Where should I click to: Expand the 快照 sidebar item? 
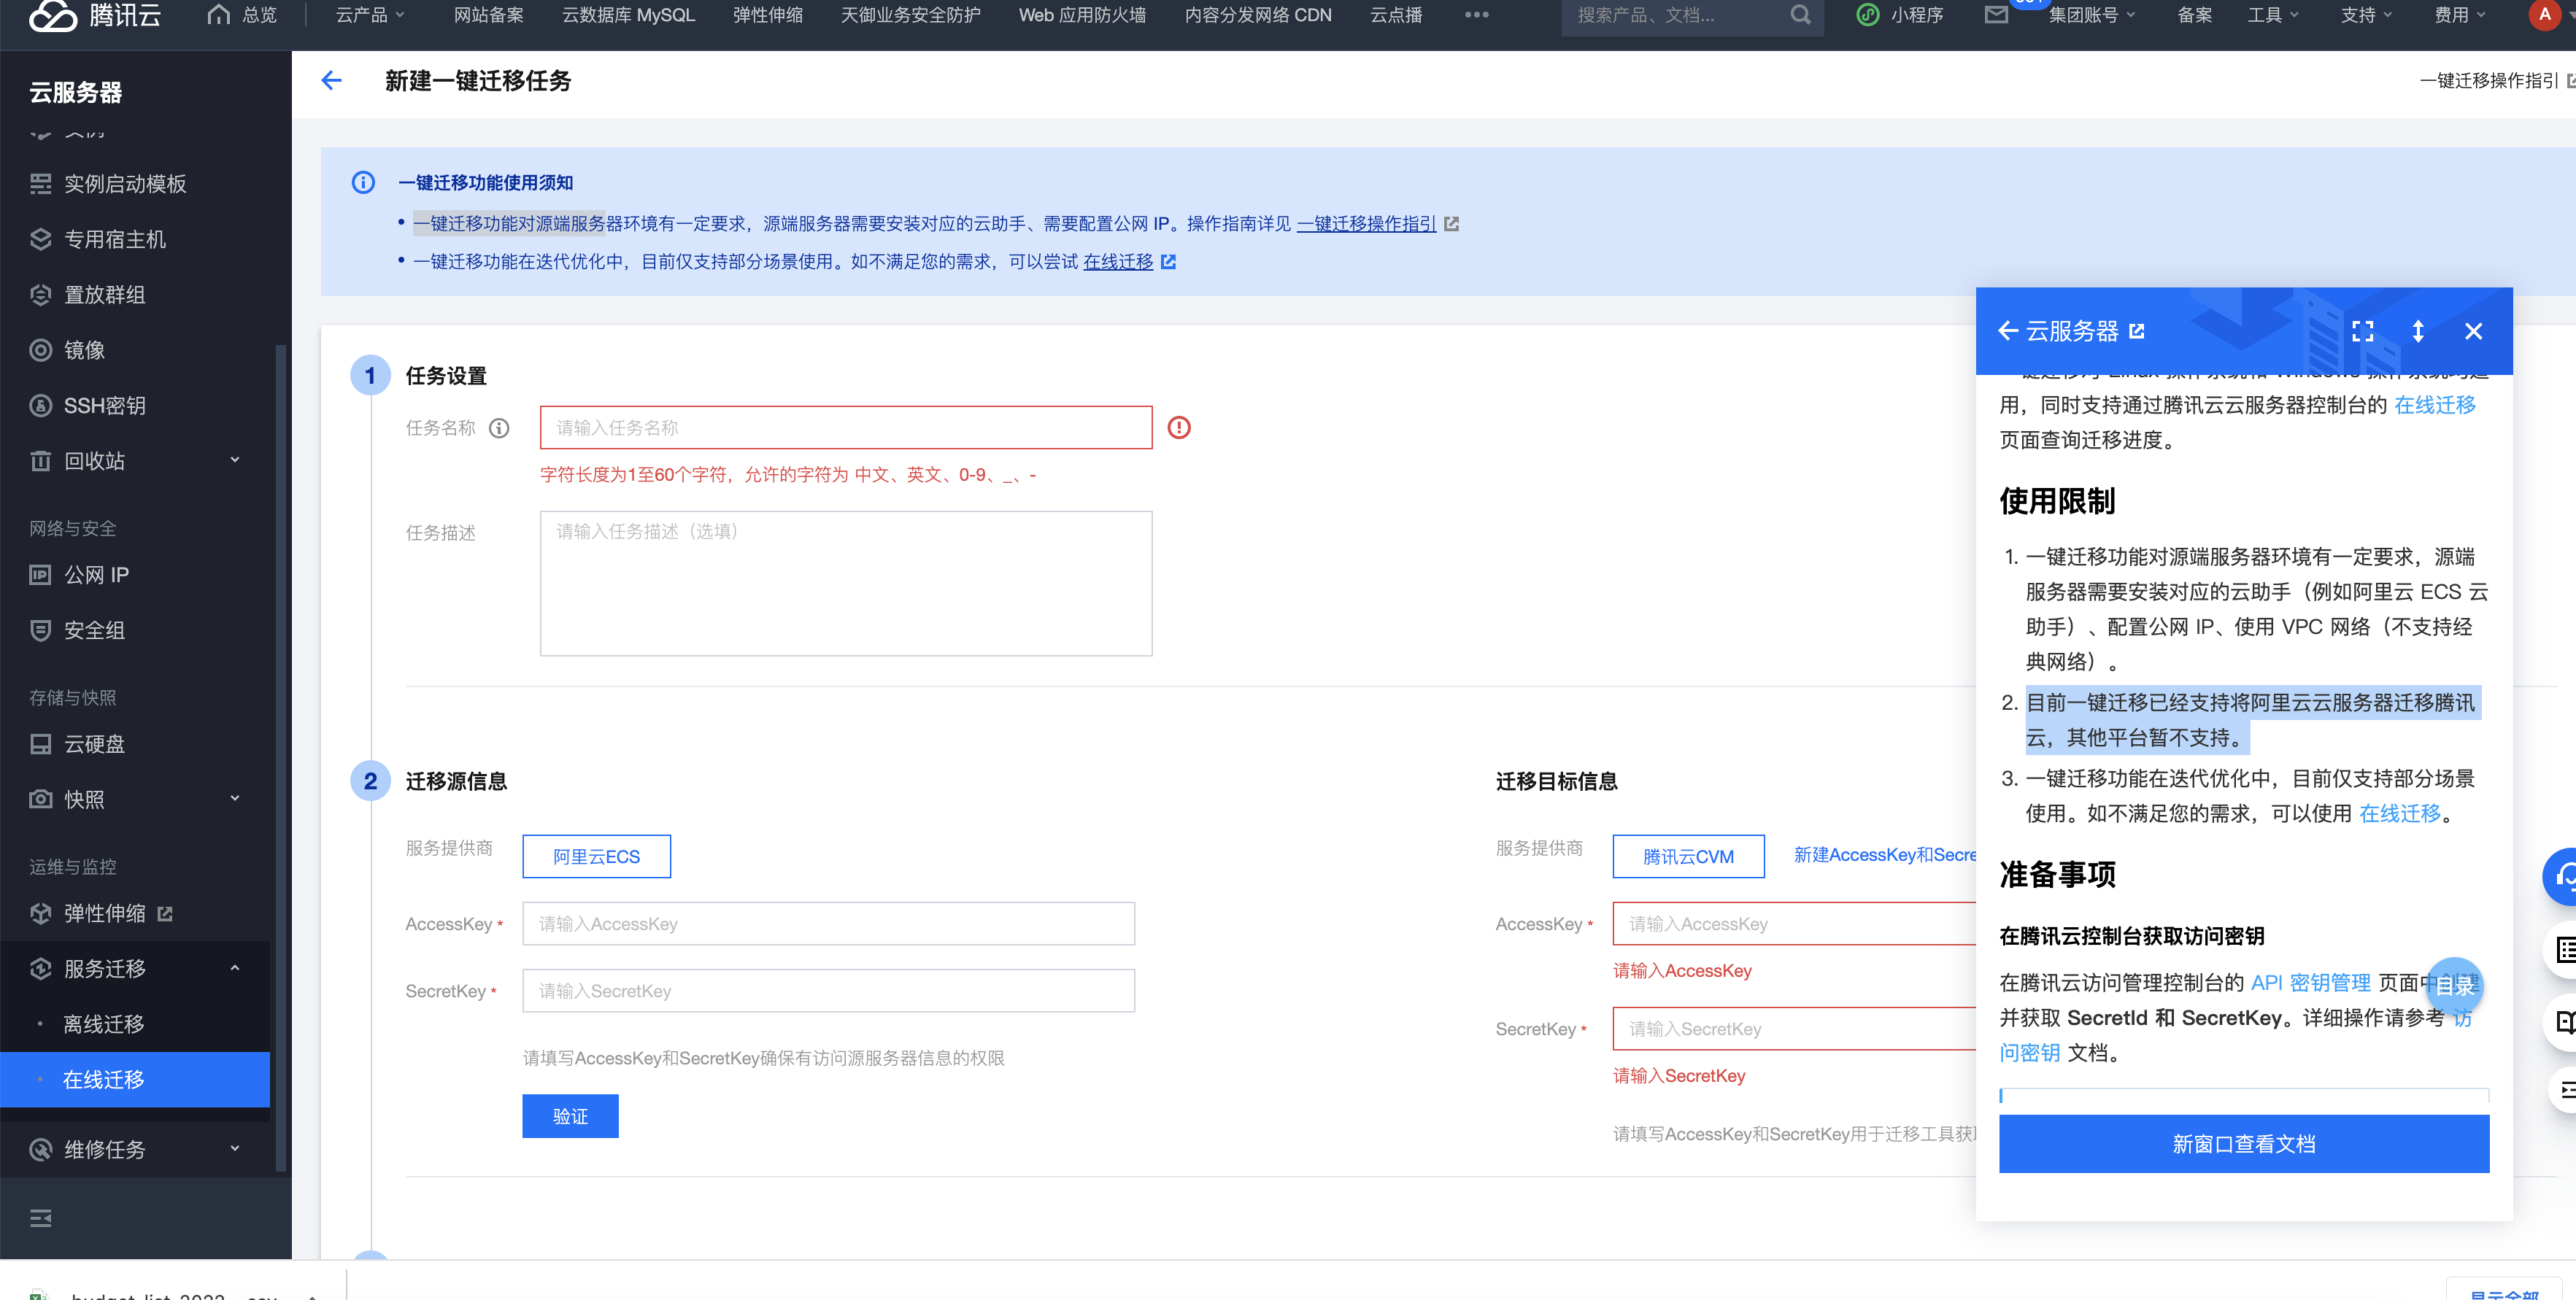tap(136, 800)
